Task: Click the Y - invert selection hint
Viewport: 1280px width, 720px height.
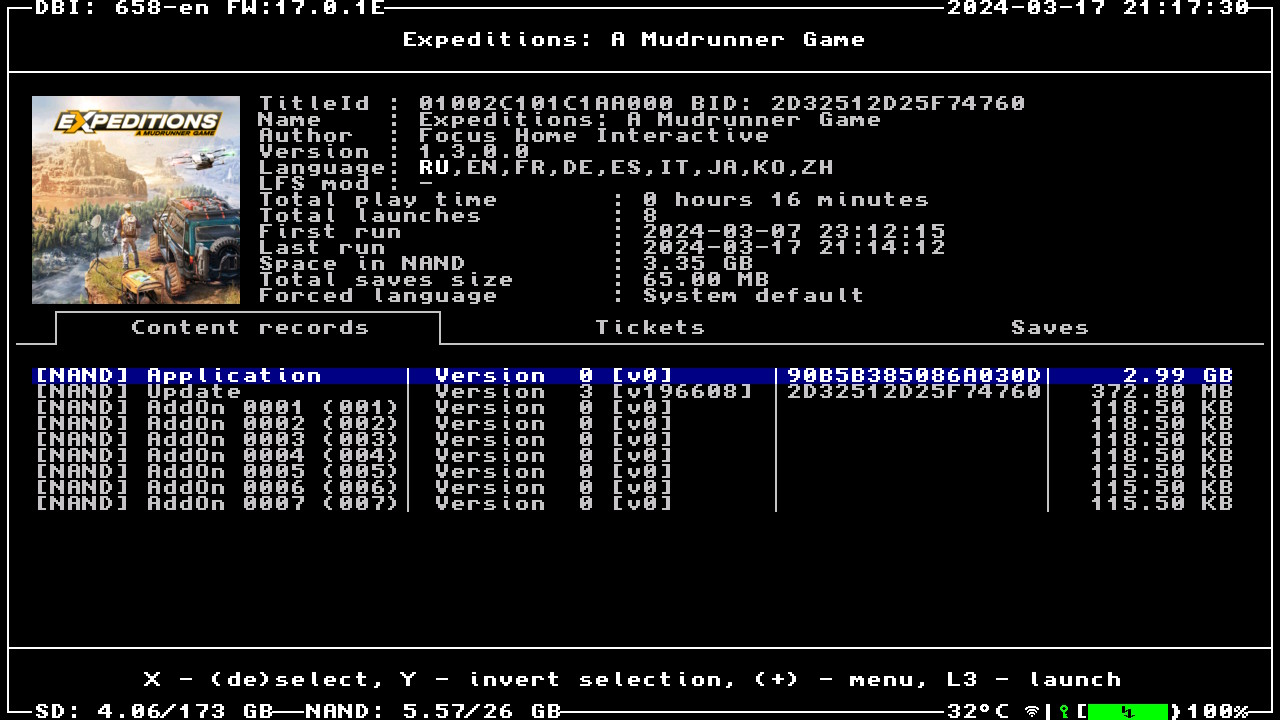Action: click(567, 680)
